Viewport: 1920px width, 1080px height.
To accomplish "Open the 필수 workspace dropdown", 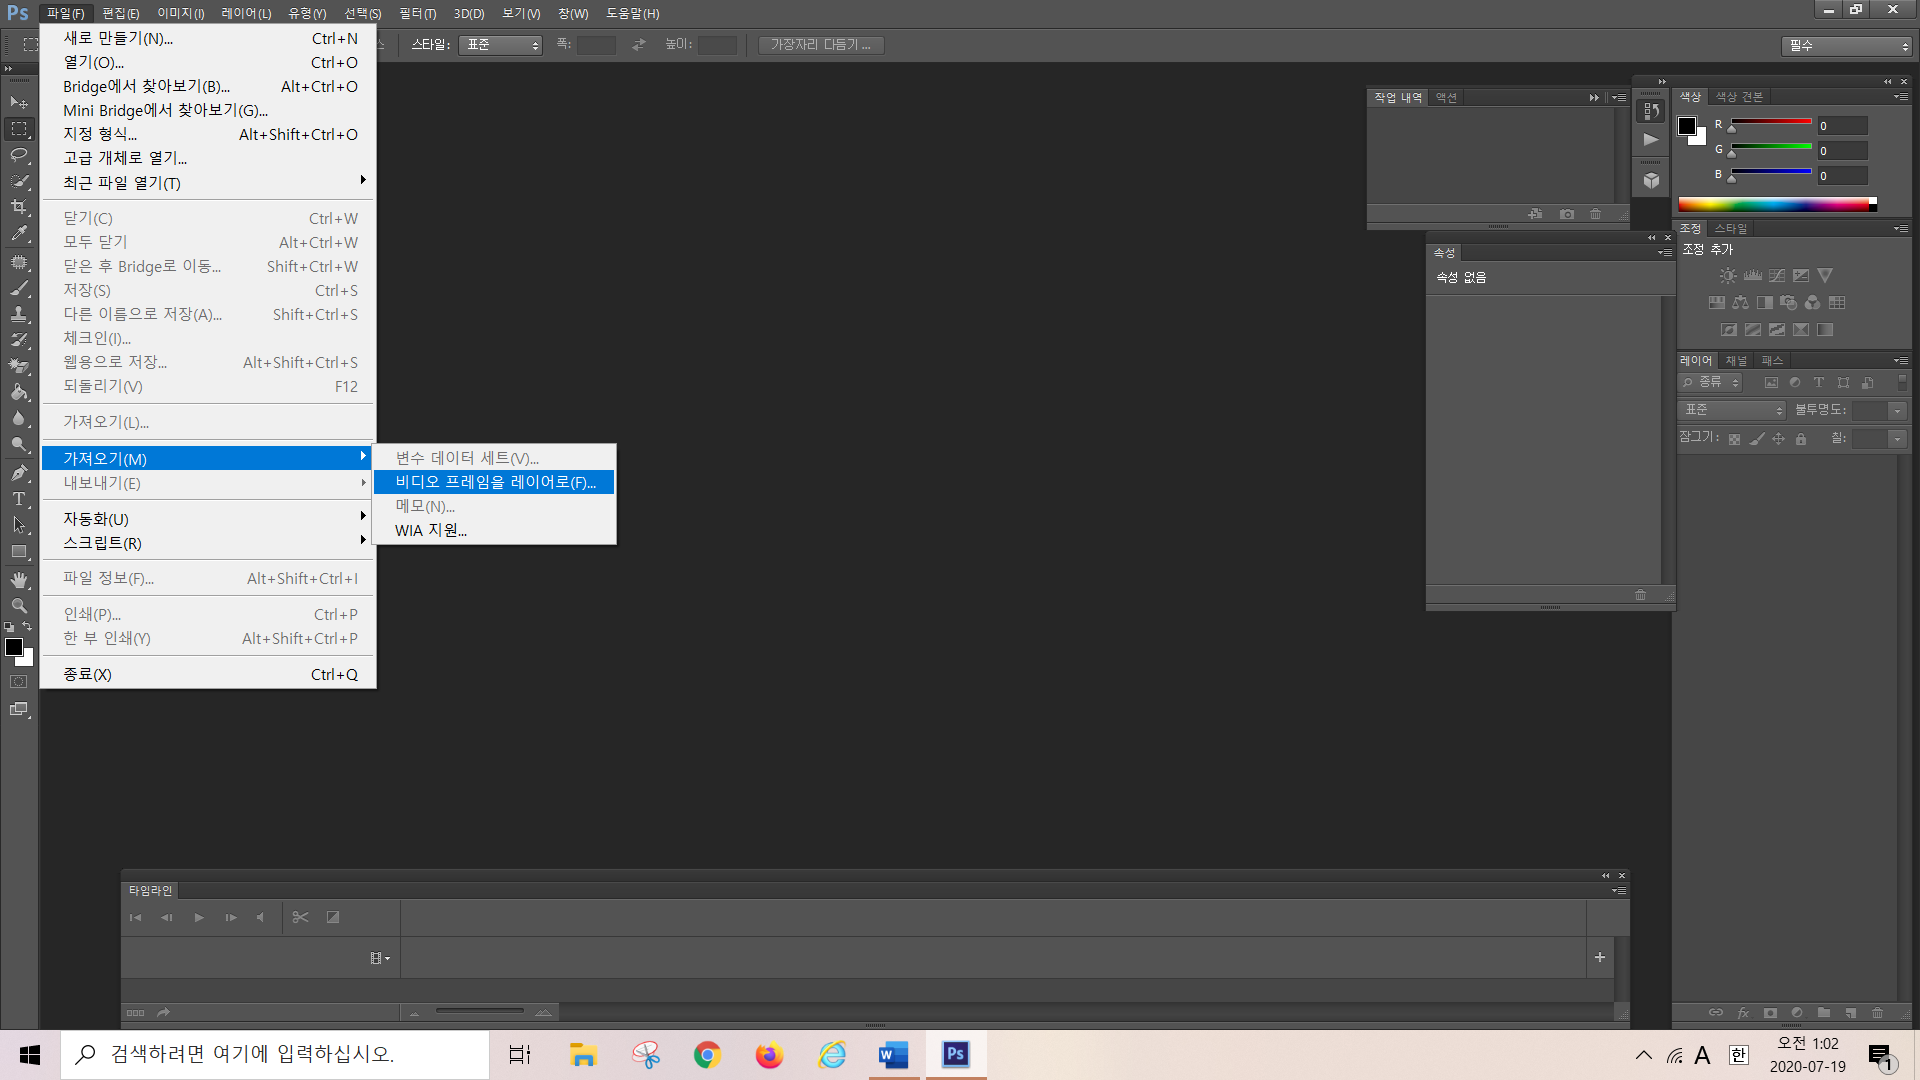I will click(1846, 46).
